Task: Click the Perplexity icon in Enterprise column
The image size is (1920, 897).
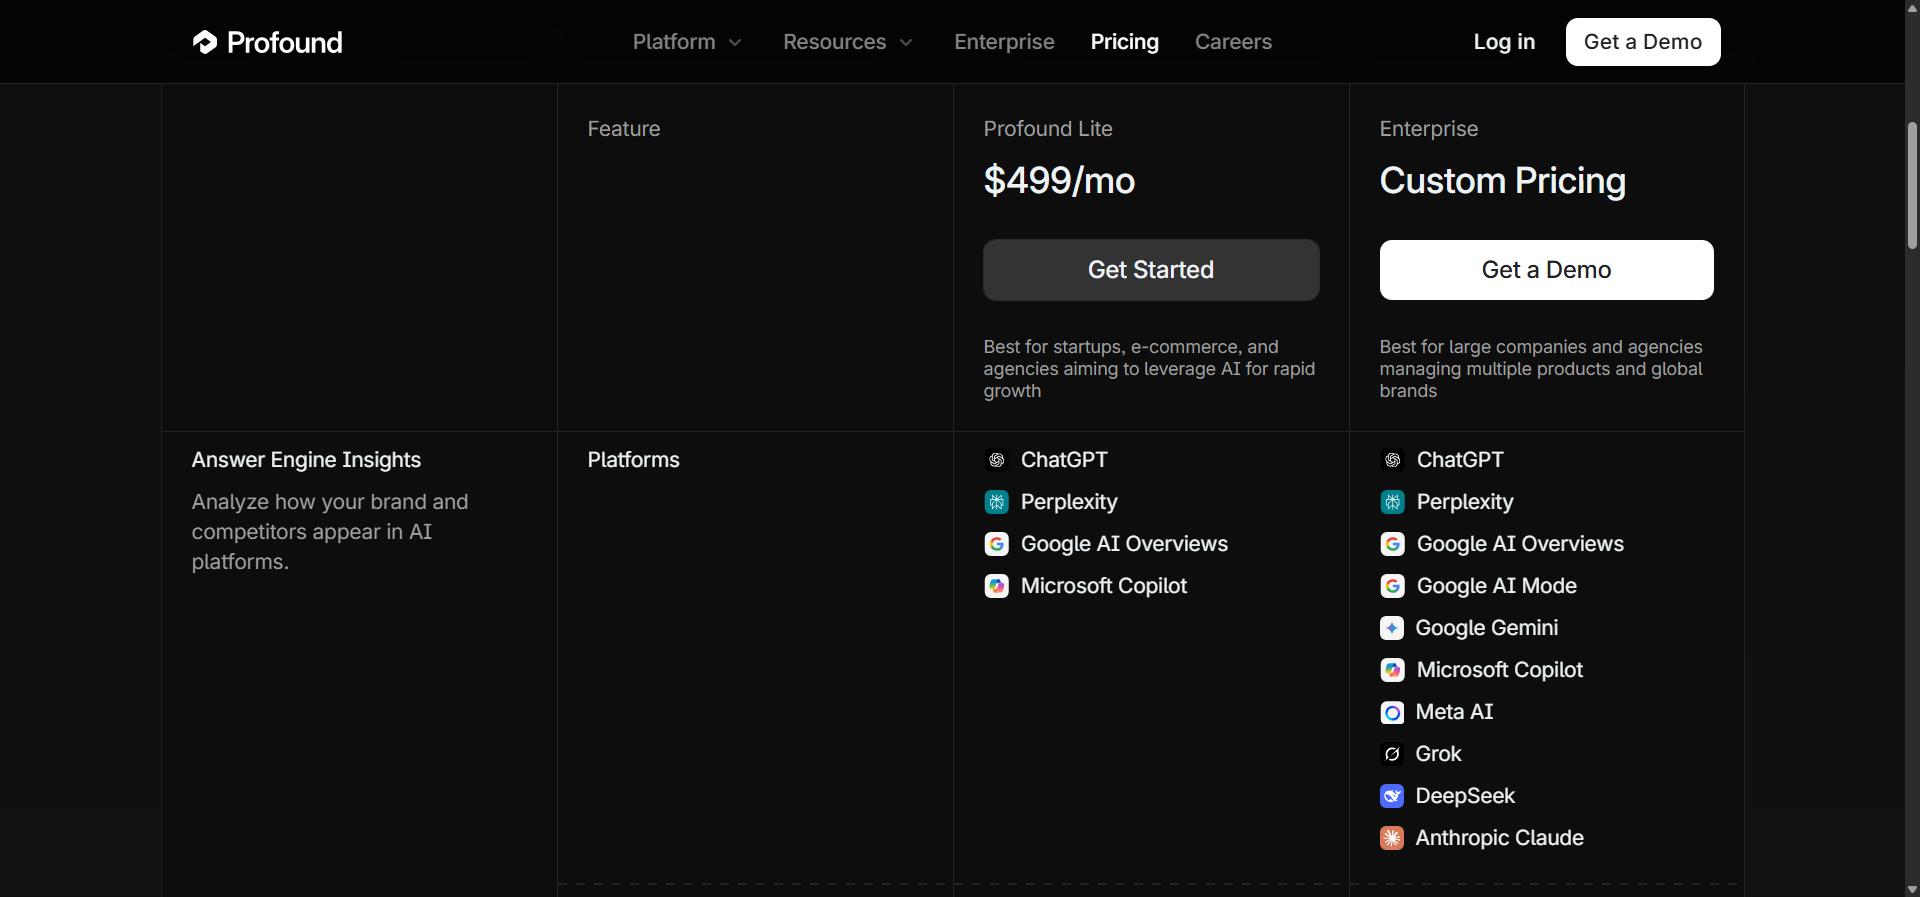Action: click(1393, 502)
